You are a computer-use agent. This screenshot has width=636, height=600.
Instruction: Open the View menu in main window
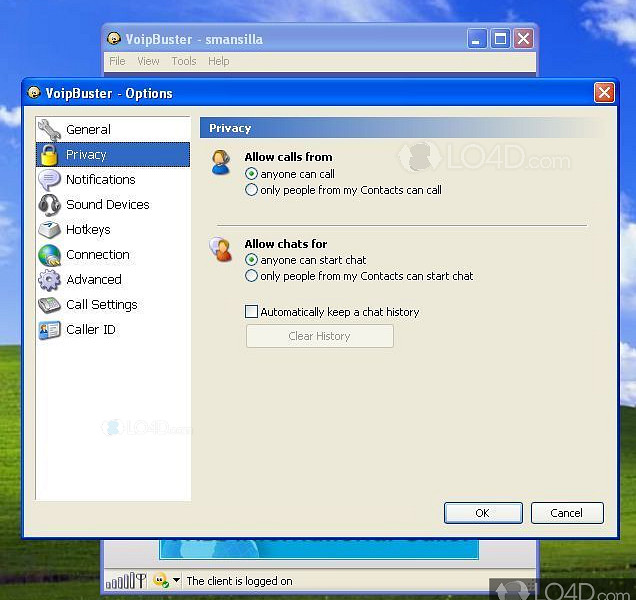coord(148,61)
